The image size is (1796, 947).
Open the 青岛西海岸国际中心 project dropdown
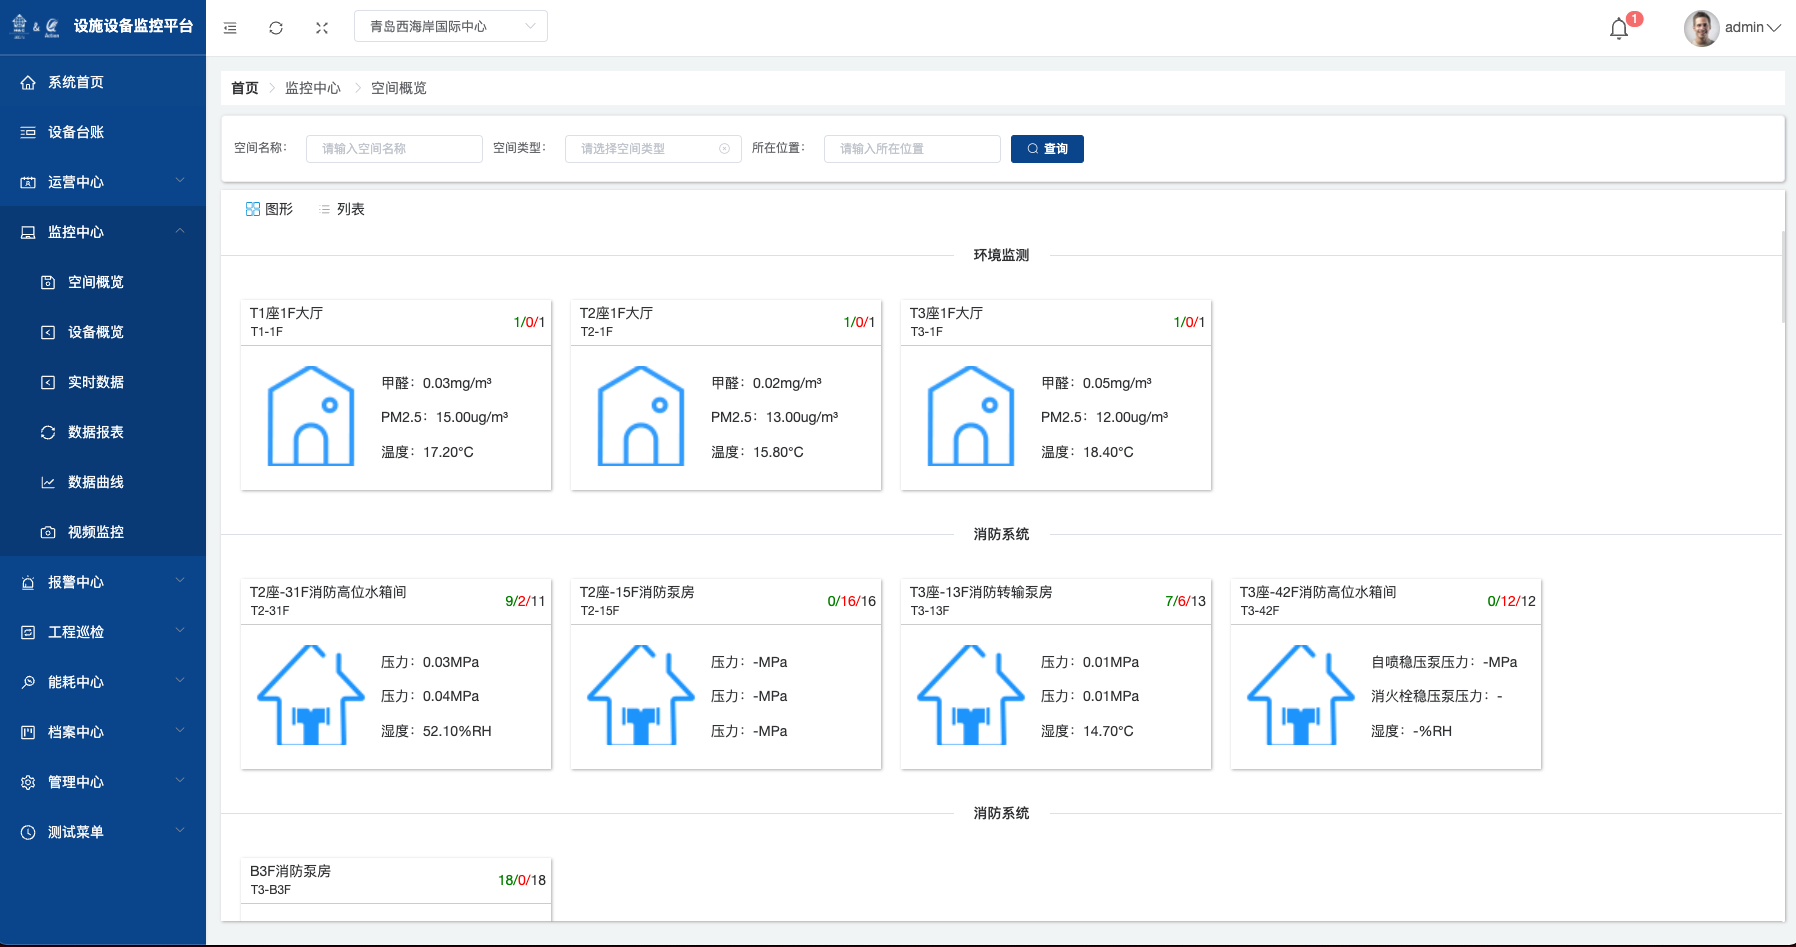[x=451, y=27]
